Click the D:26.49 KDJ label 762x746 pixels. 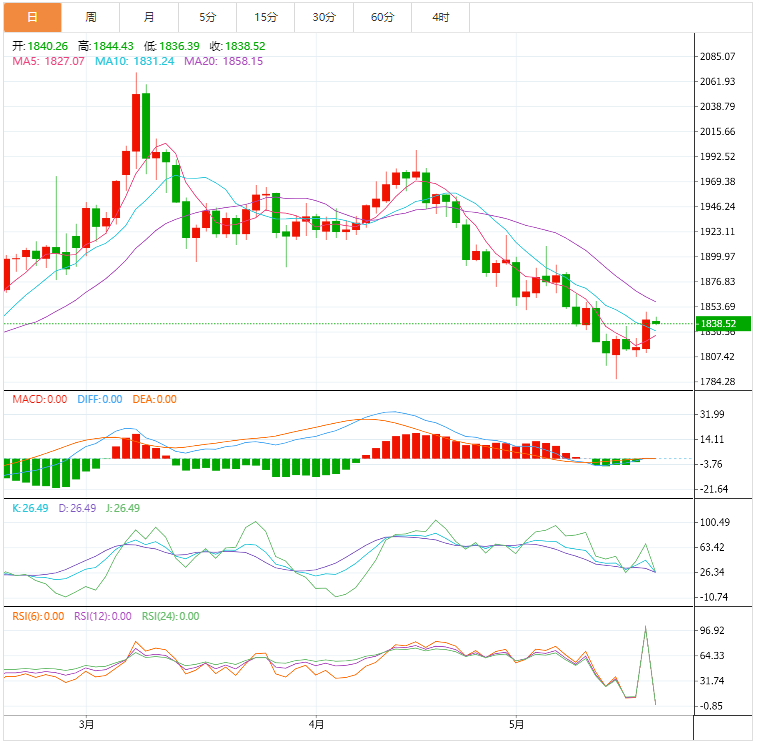[77, 508]
